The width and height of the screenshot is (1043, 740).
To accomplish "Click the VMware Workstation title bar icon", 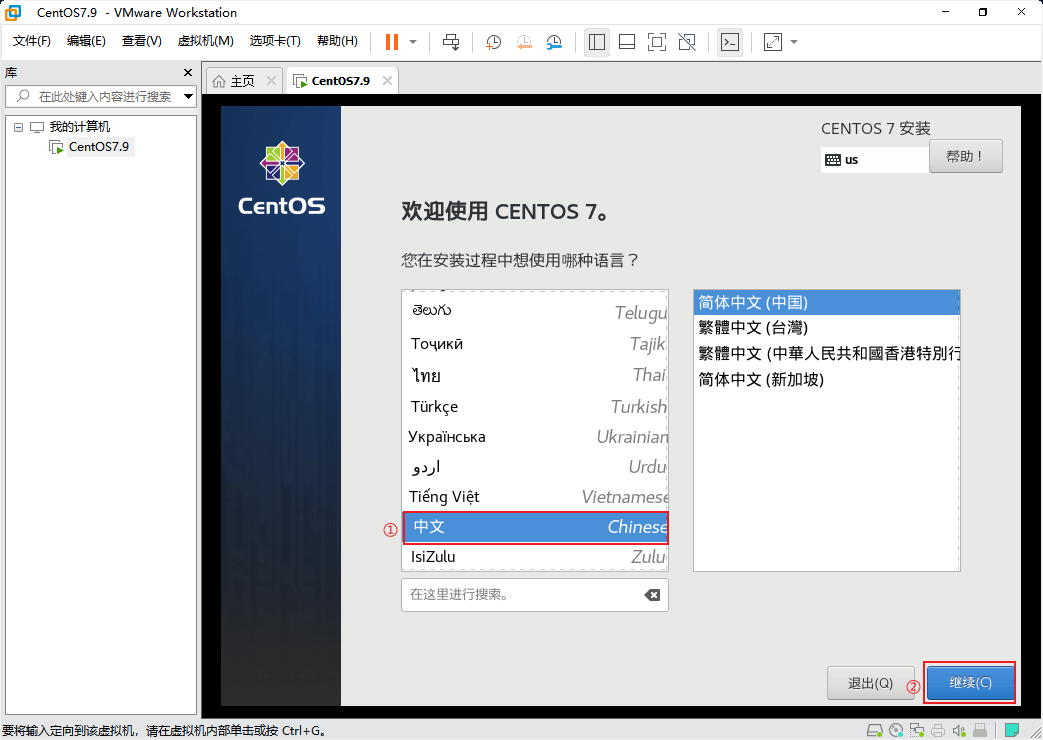I will coord(13,12).
